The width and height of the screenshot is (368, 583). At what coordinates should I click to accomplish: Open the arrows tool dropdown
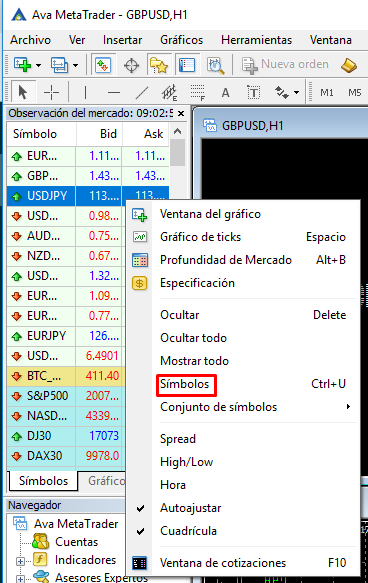[x=296, y=92]
